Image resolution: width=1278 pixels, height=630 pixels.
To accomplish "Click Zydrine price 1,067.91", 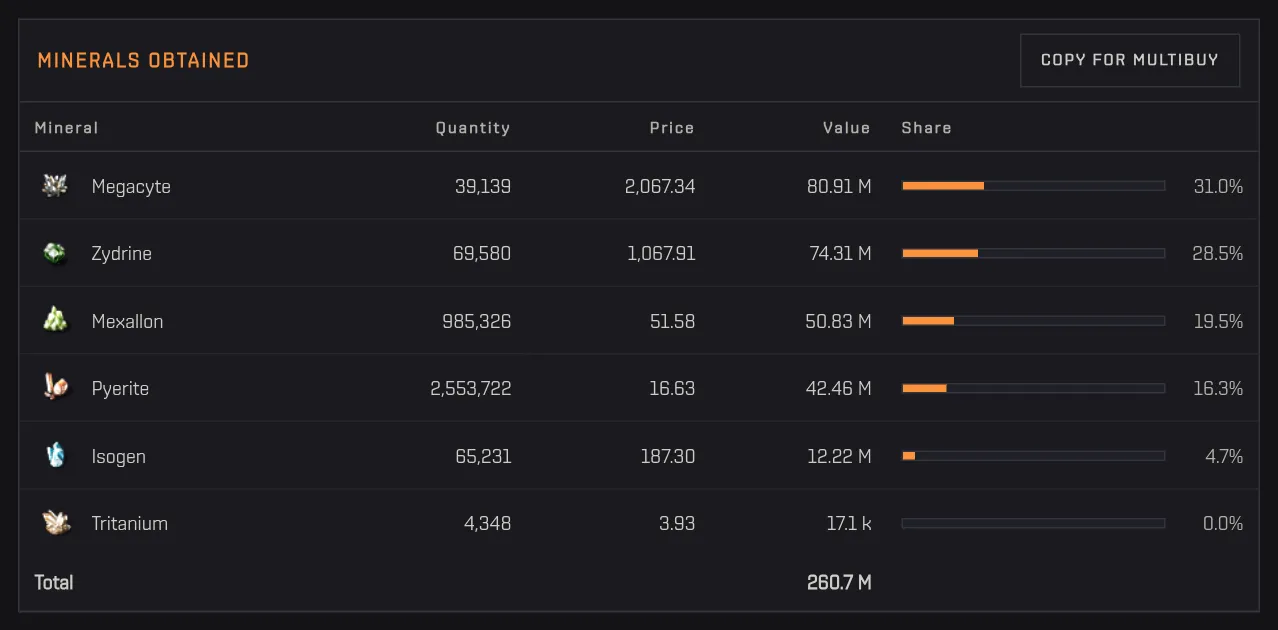I will [661, 254].
